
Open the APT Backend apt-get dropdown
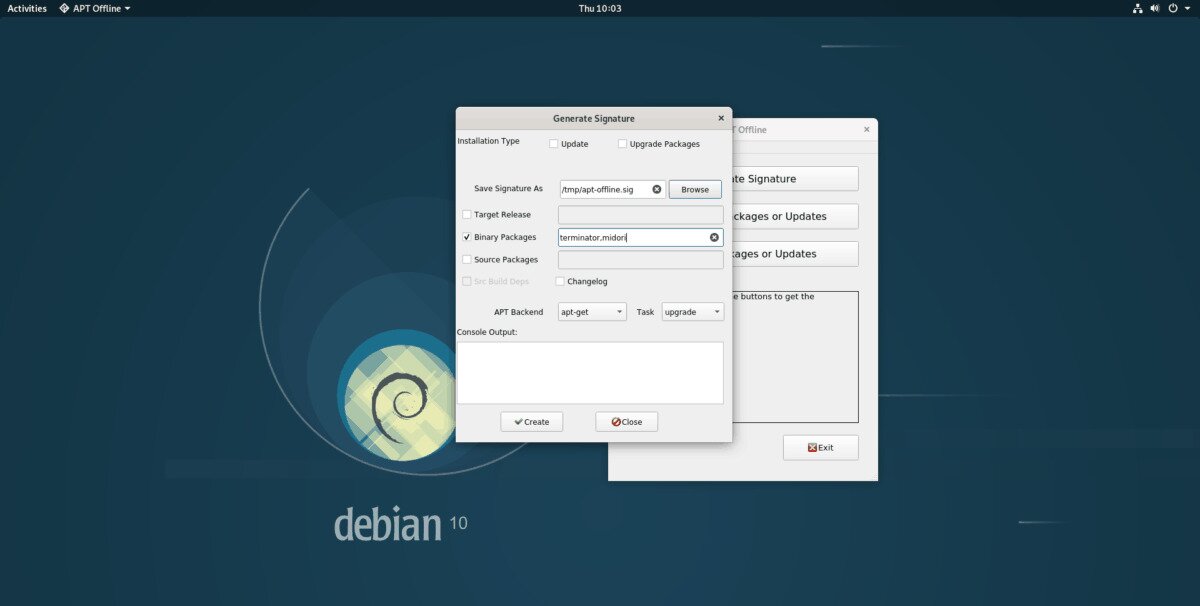click(592, 312)
